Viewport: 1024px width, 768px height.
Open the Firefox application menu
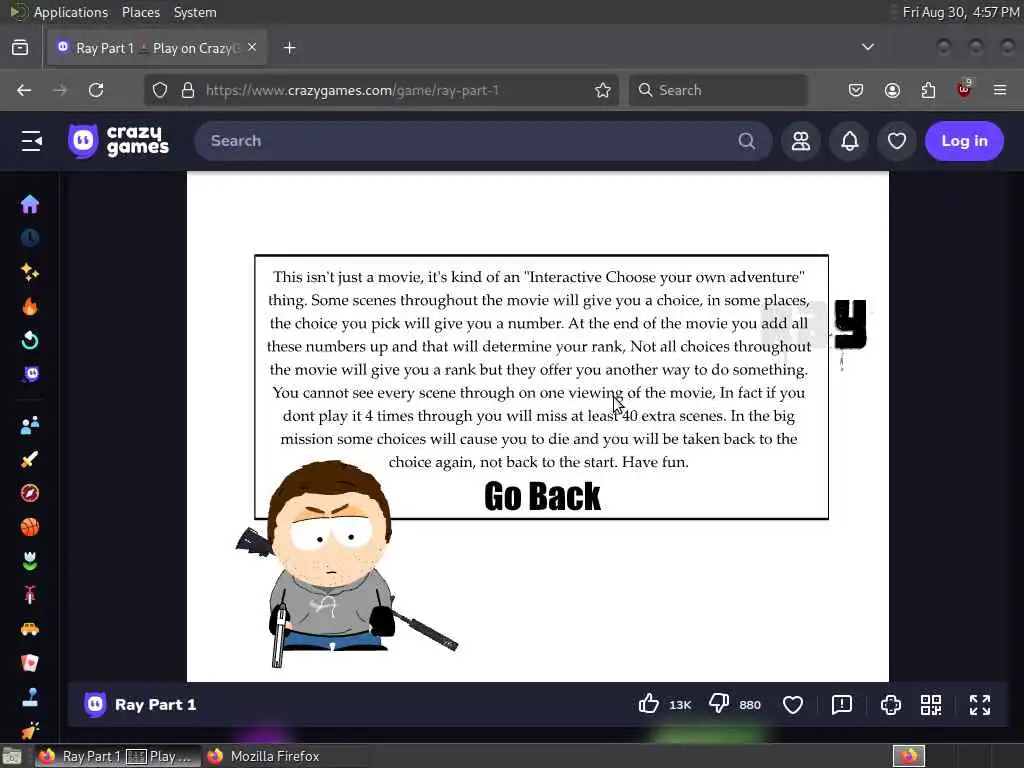coord(1000,90)
